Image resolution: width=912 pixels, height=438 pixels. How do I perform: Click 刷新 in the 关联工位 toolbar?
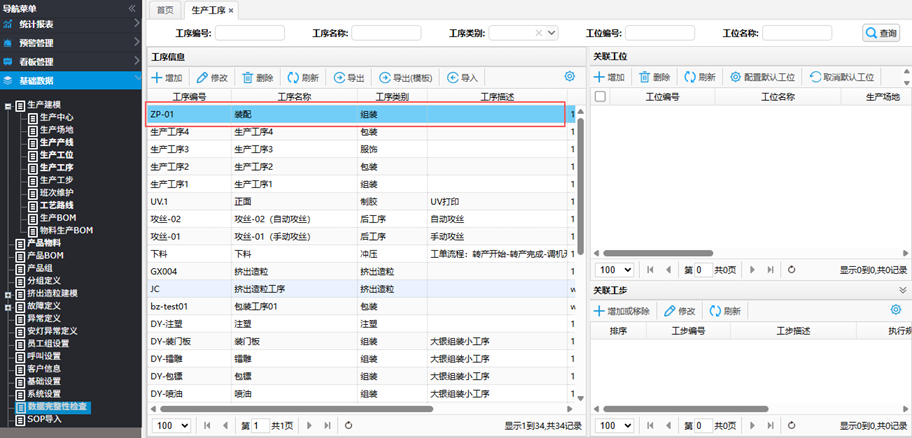(x=700, y=77)
